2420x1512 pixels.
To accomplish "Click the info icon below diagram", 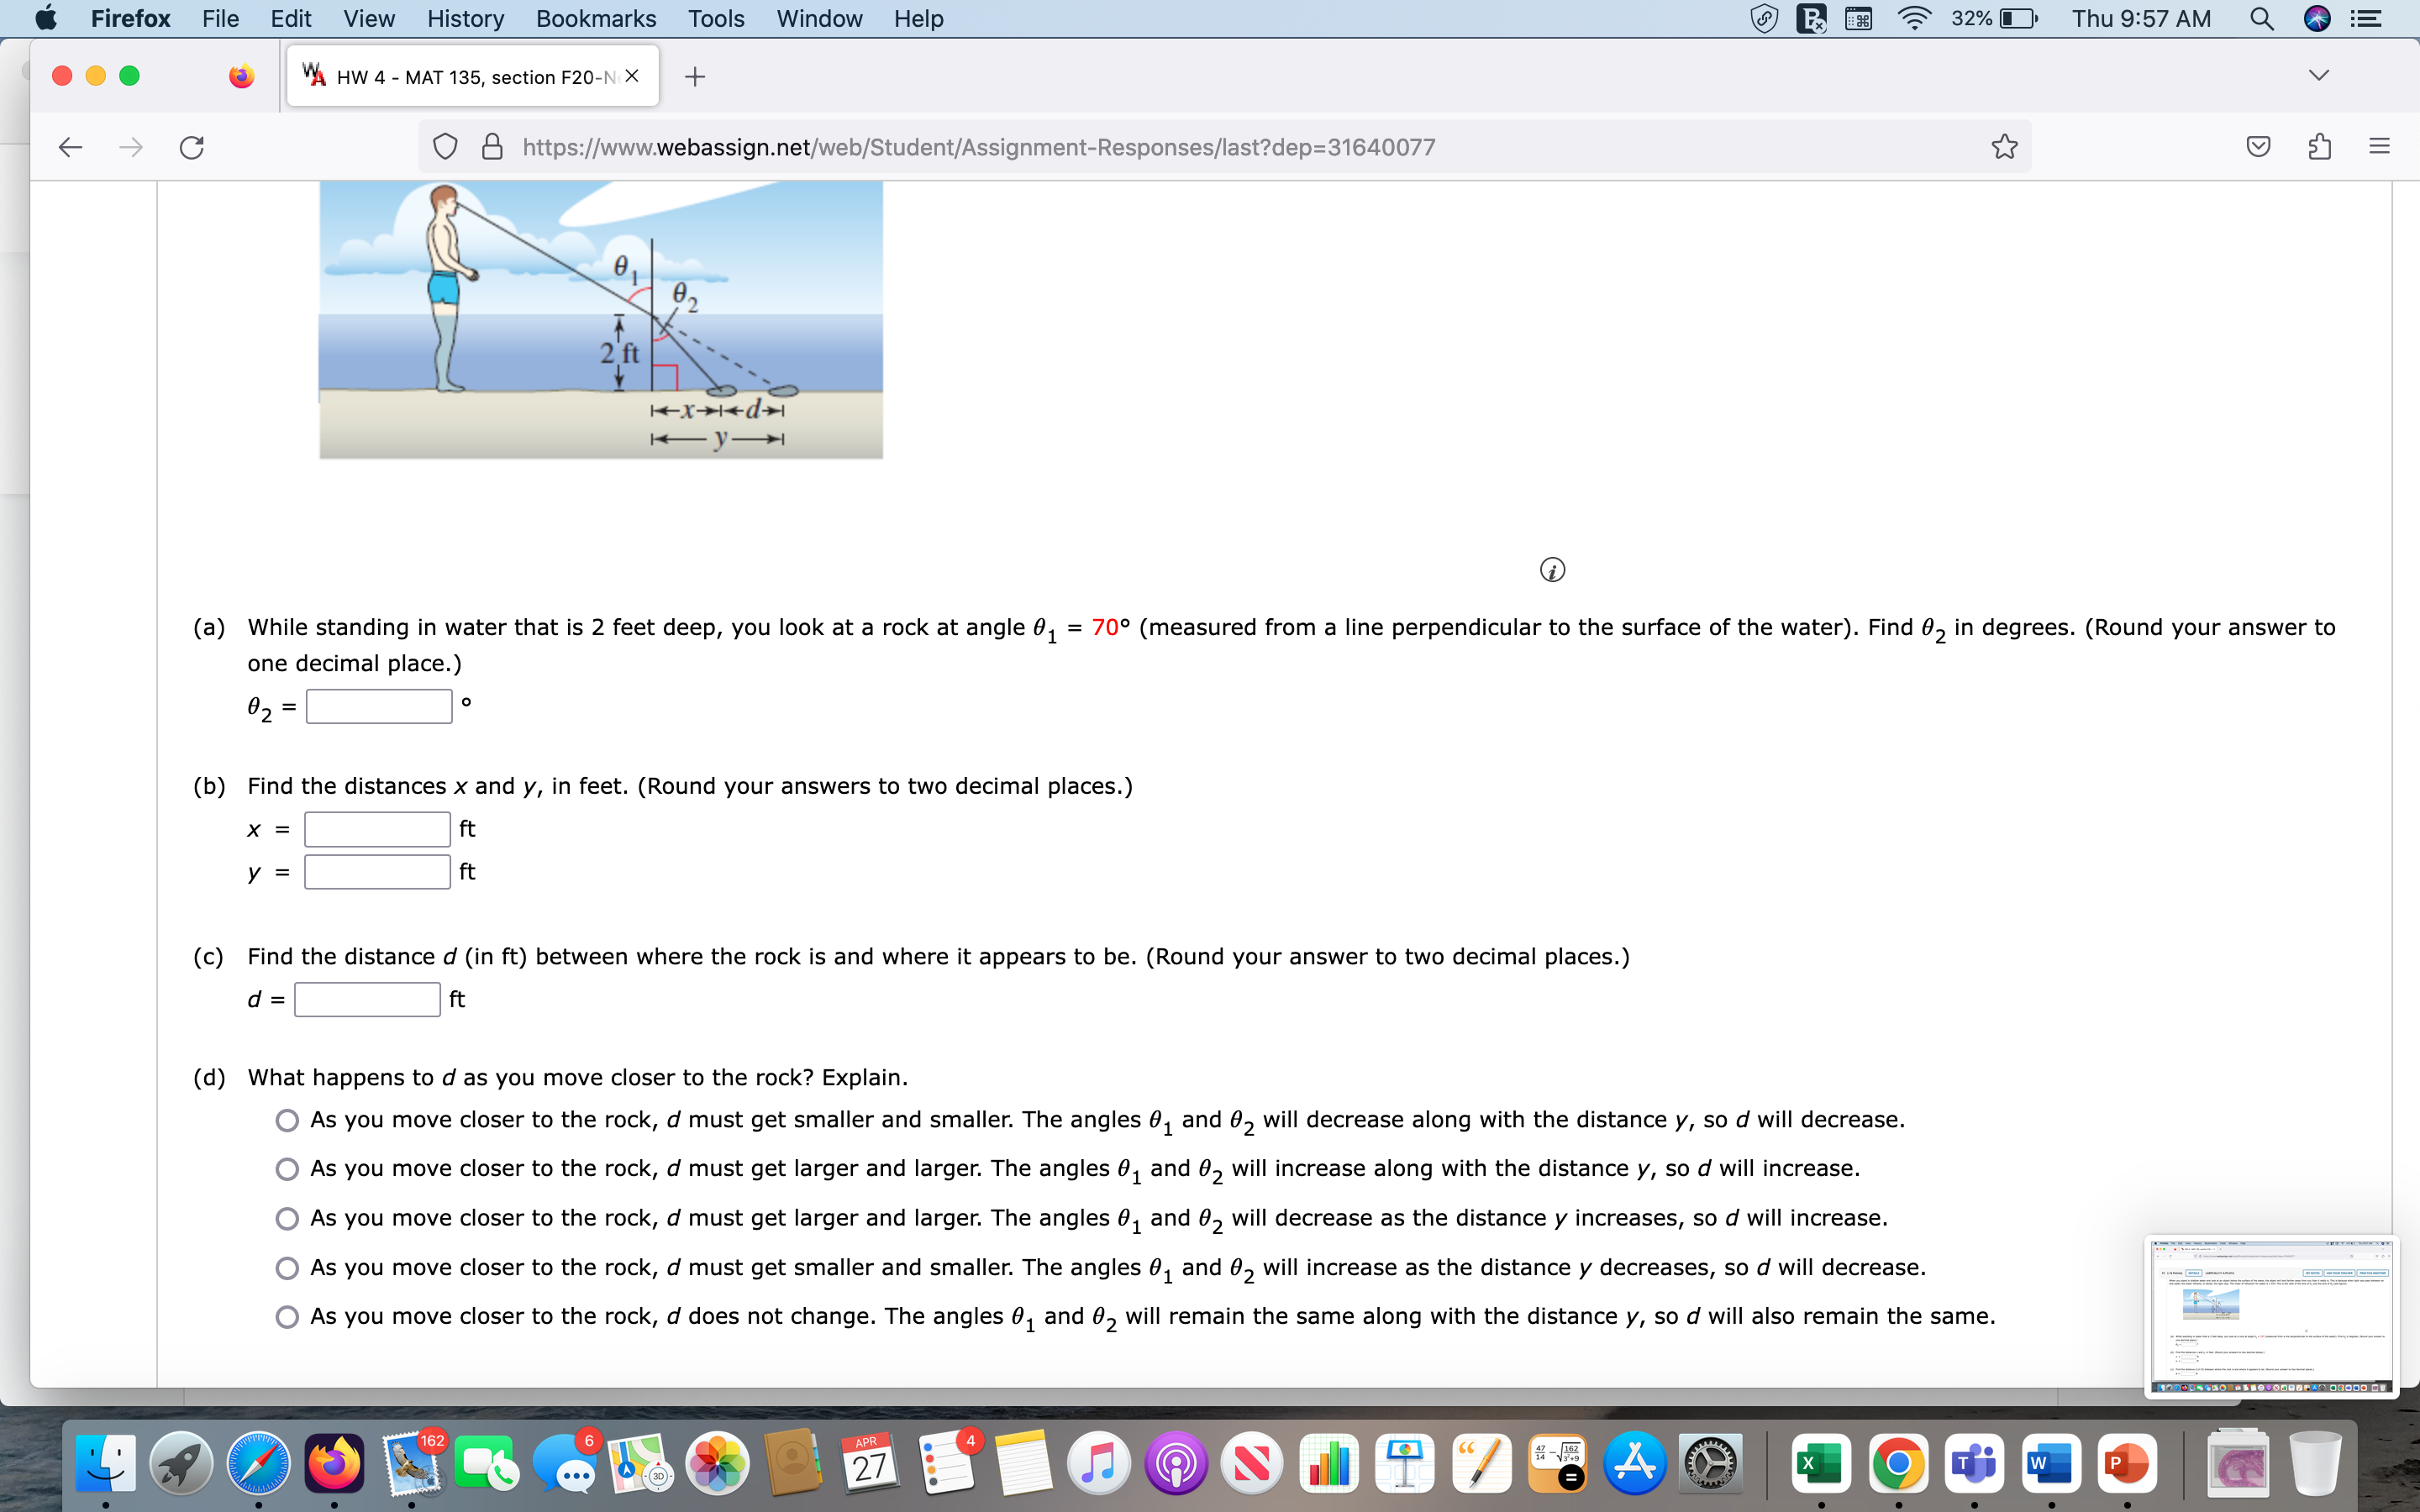I will point(1552,570).
